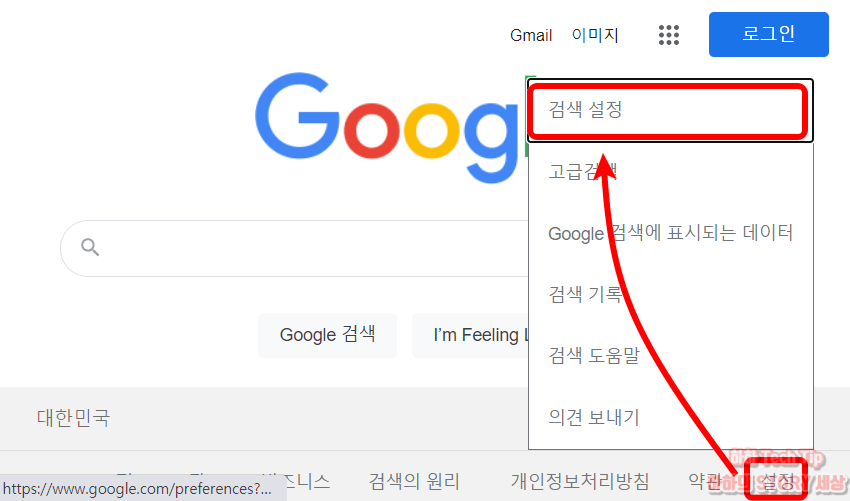Open Google 검색에 표시되는 데이터 entry
This screenshot has height=501, width=850.
[x=671, y=233]
